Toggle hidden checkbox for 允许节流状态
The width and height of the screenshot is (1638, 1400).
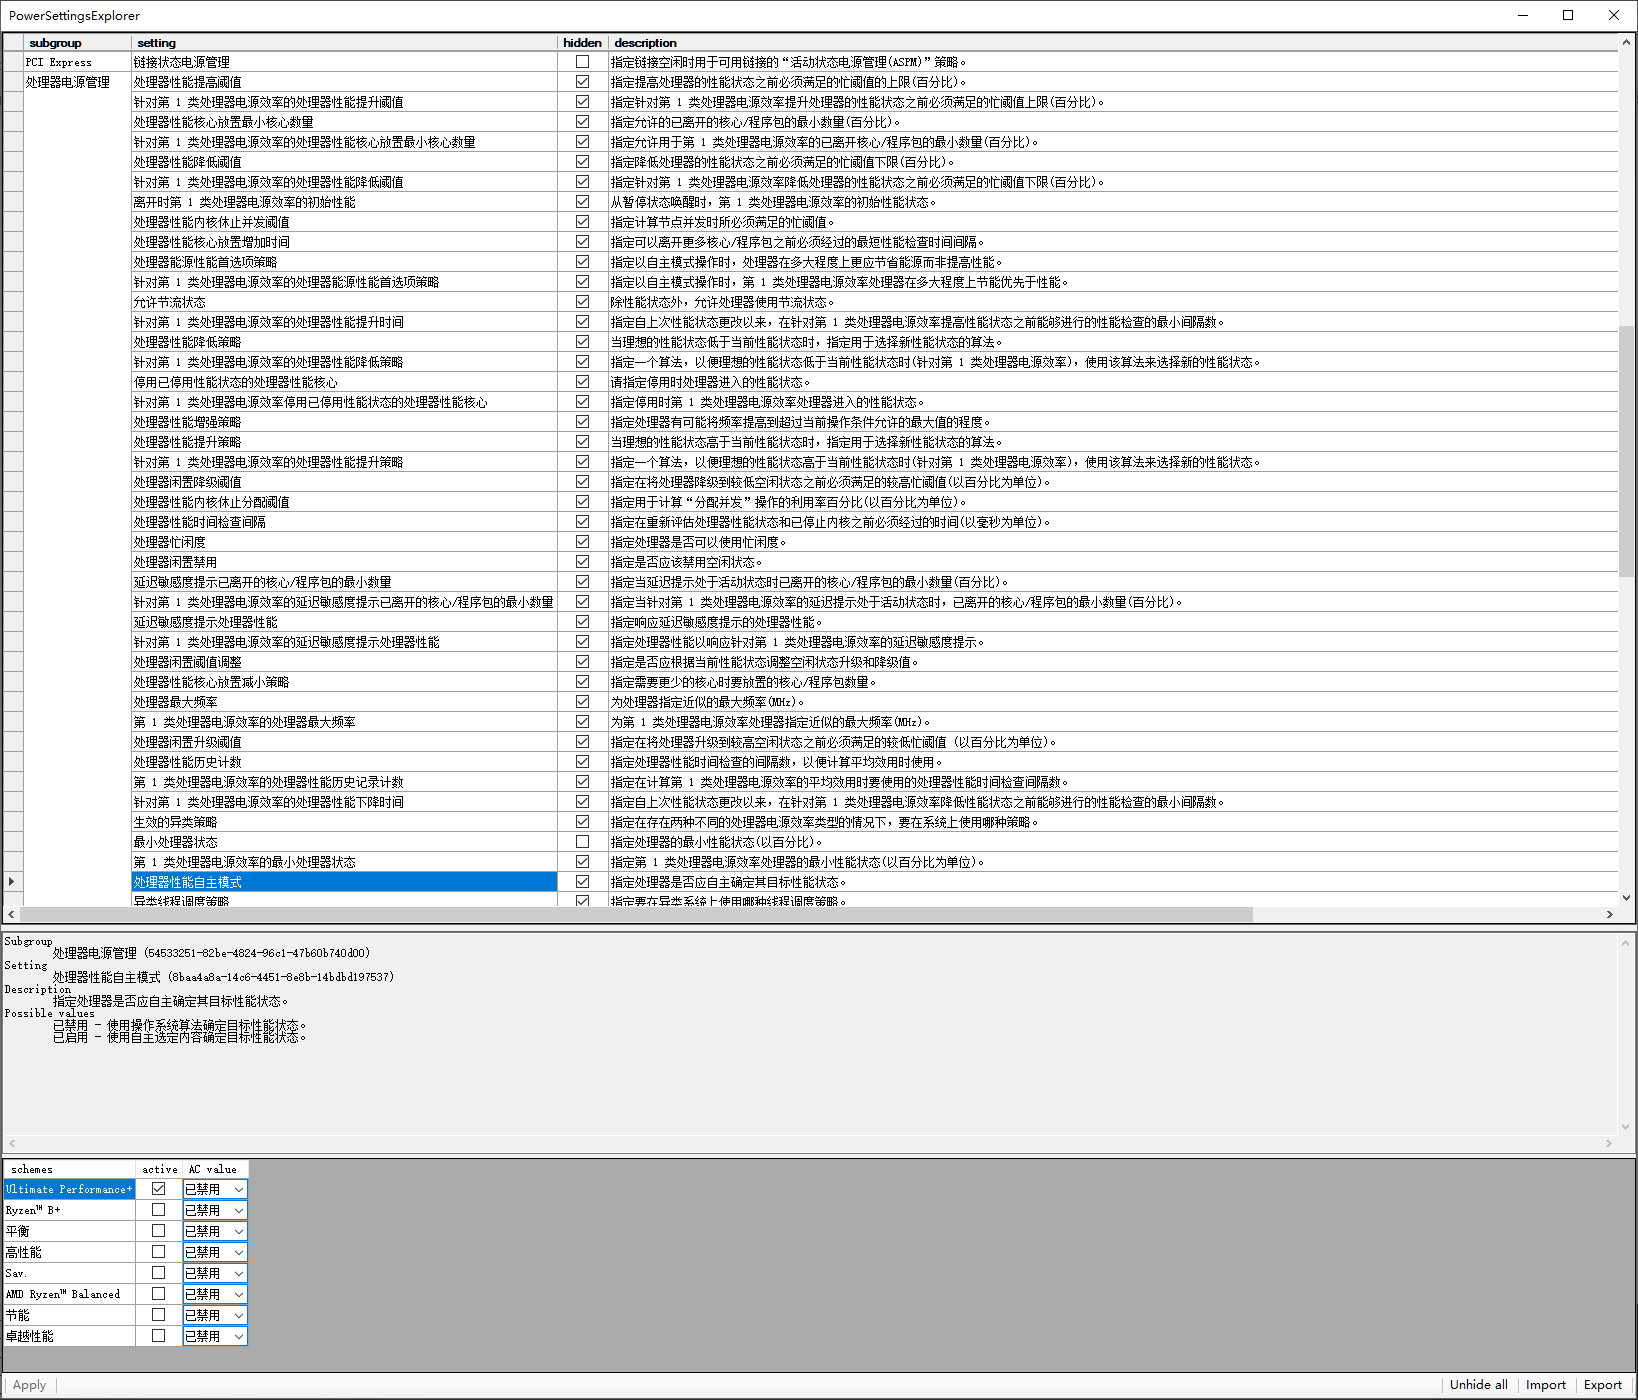tap(582, 302)
